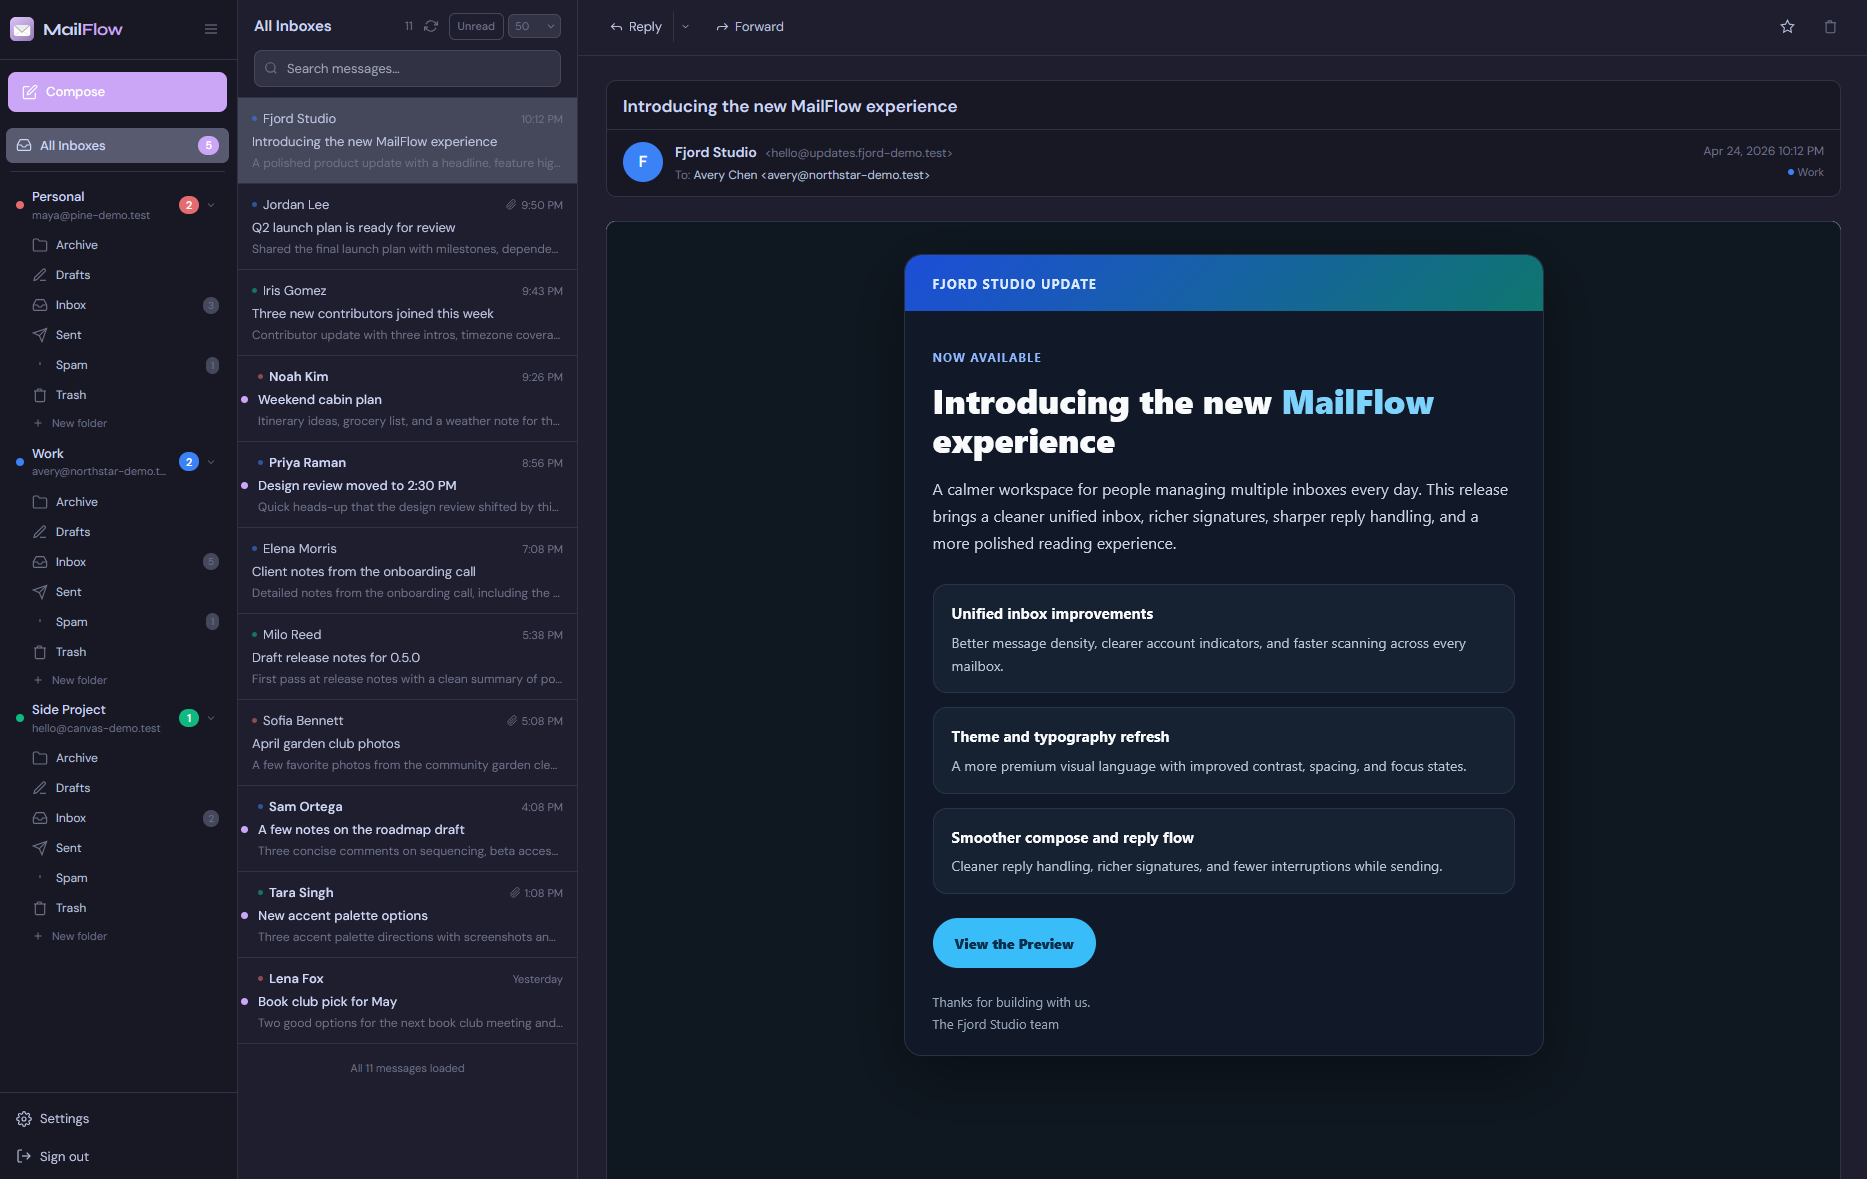Collapse the Side Project account chevron

(211, 718)
